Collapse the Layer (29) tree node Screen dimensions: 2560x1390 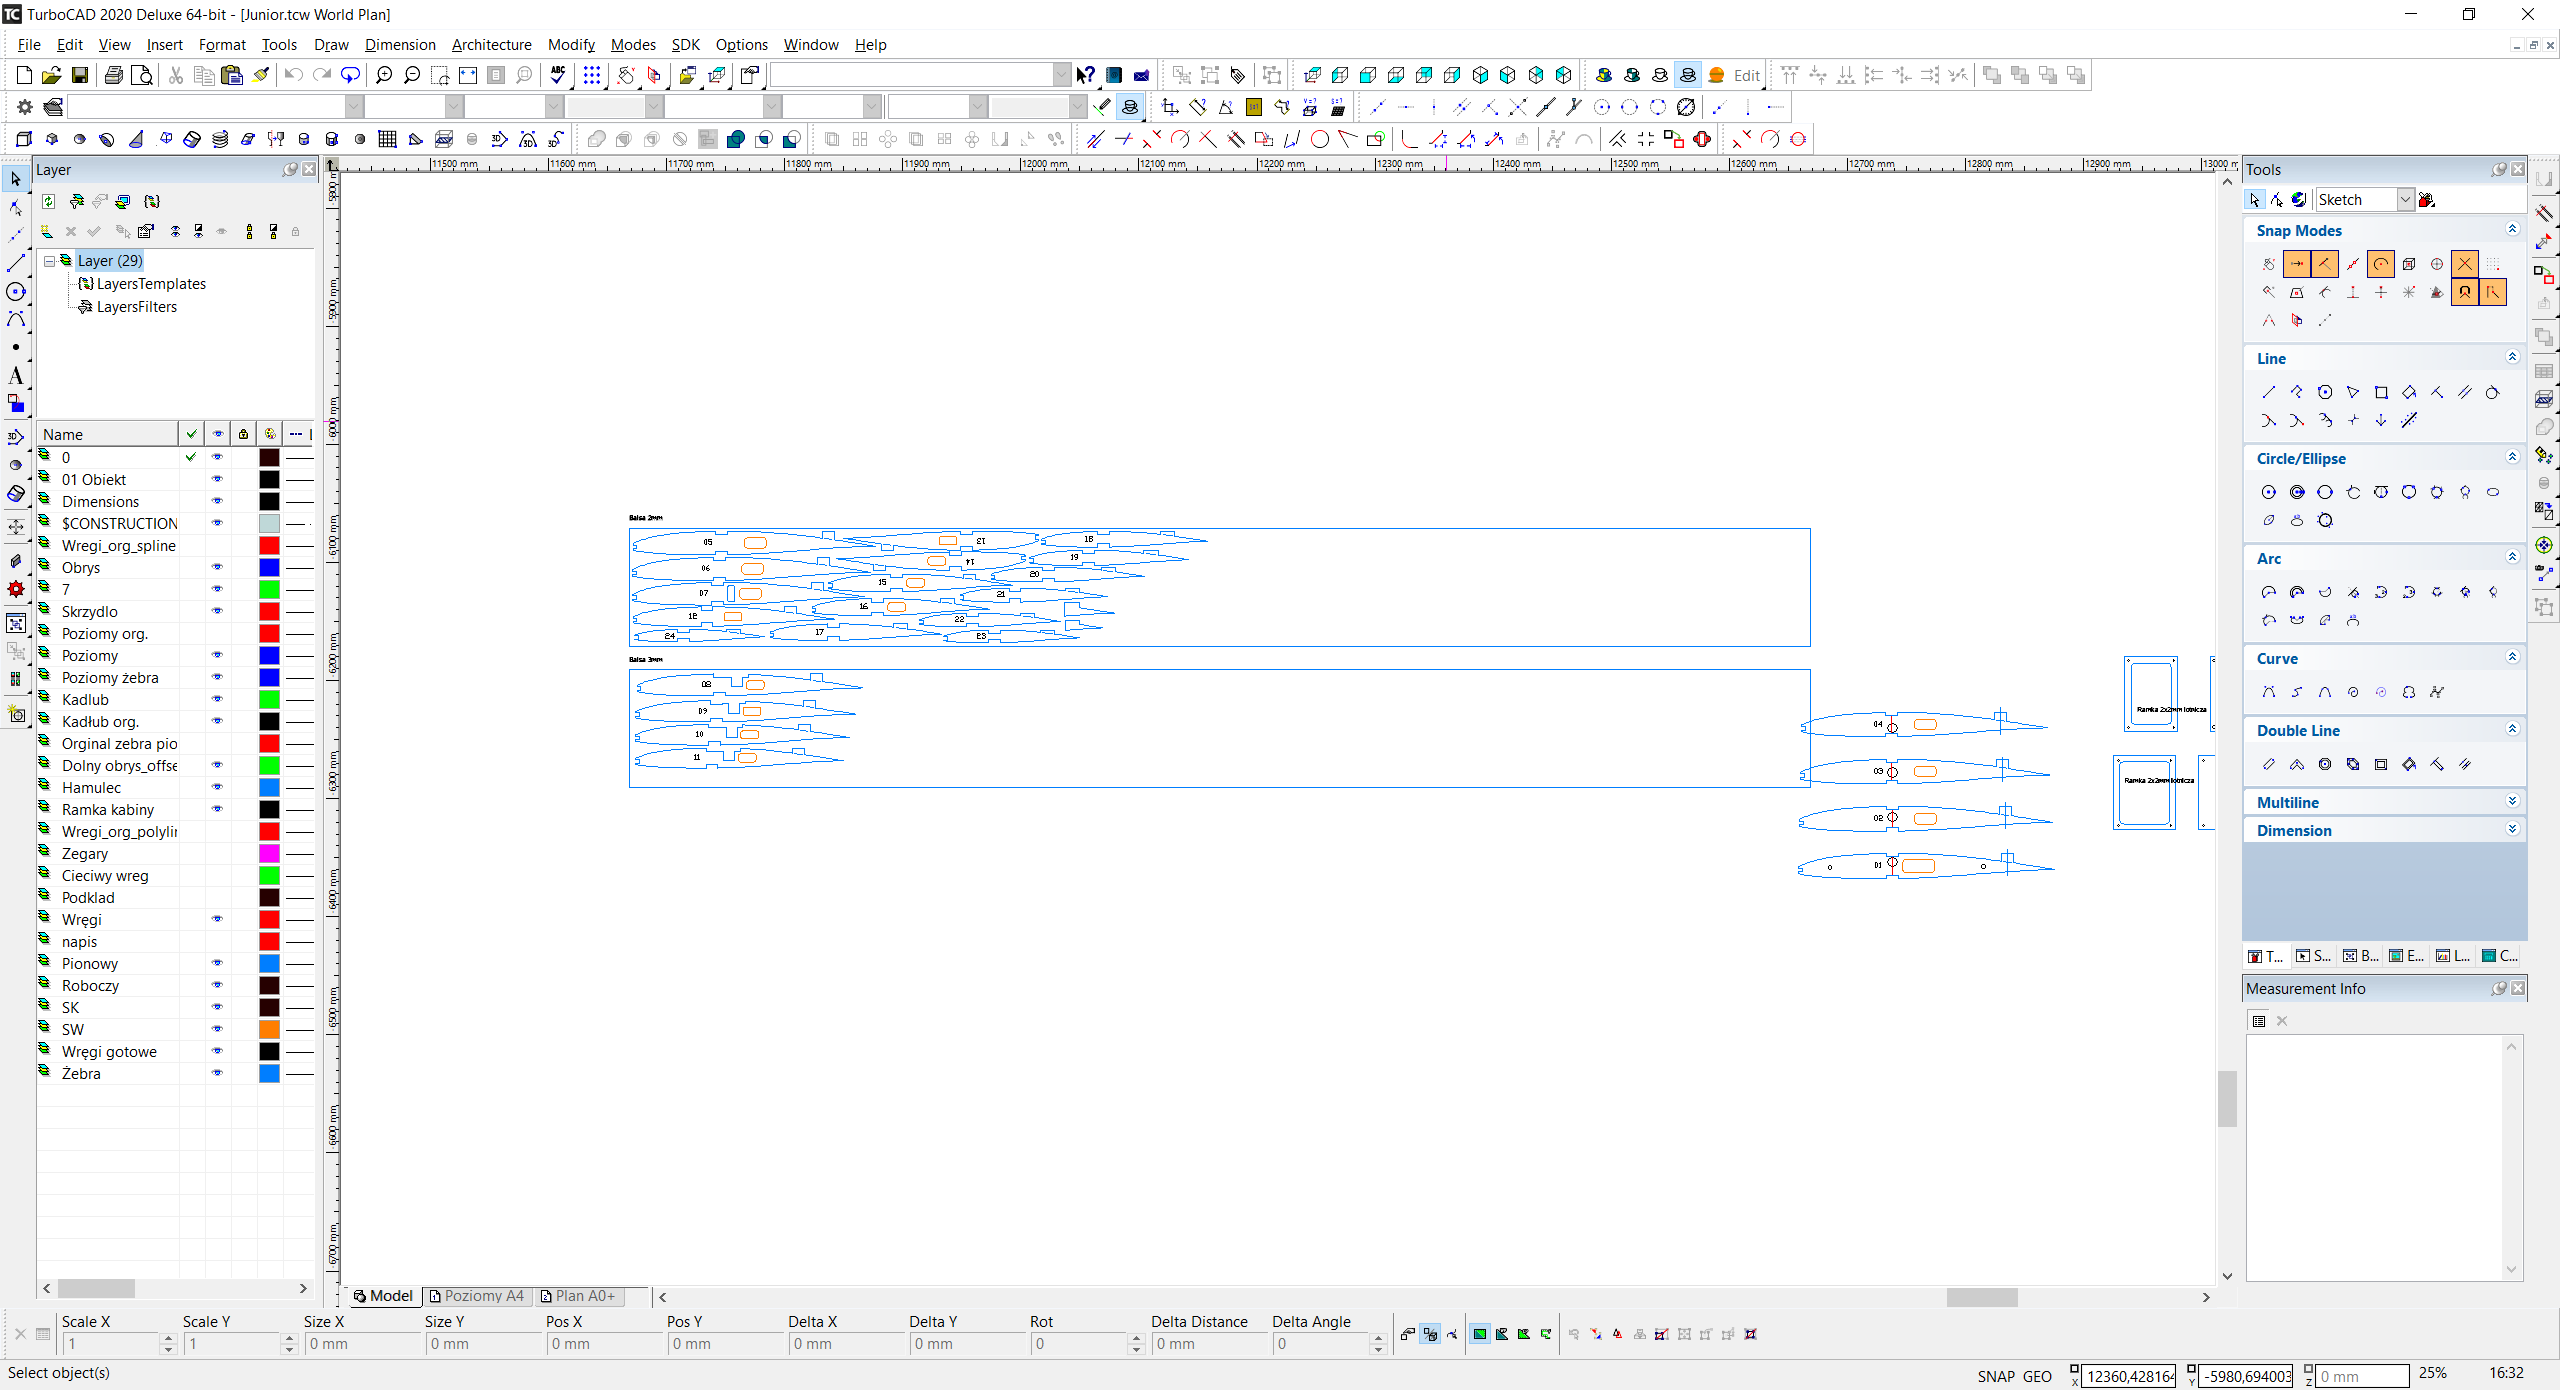point(49,261)
